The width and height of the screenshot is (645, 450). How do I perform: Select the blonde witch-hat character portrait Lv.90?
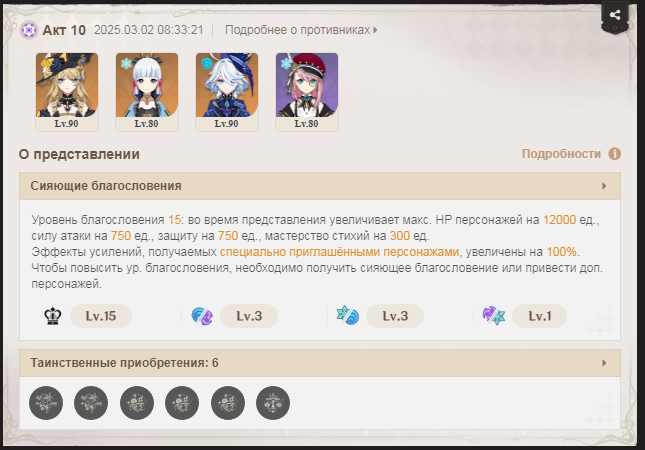click(x=67, y=92)
